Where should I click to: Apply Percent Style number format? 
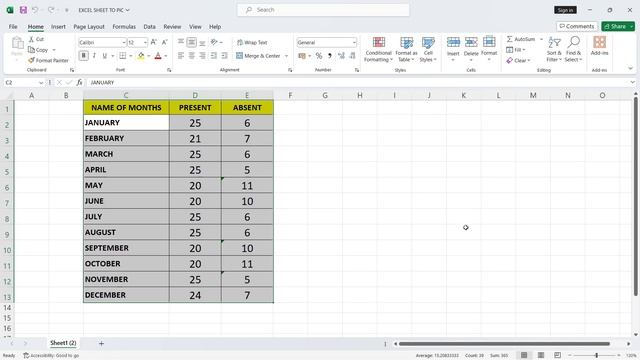319,56
